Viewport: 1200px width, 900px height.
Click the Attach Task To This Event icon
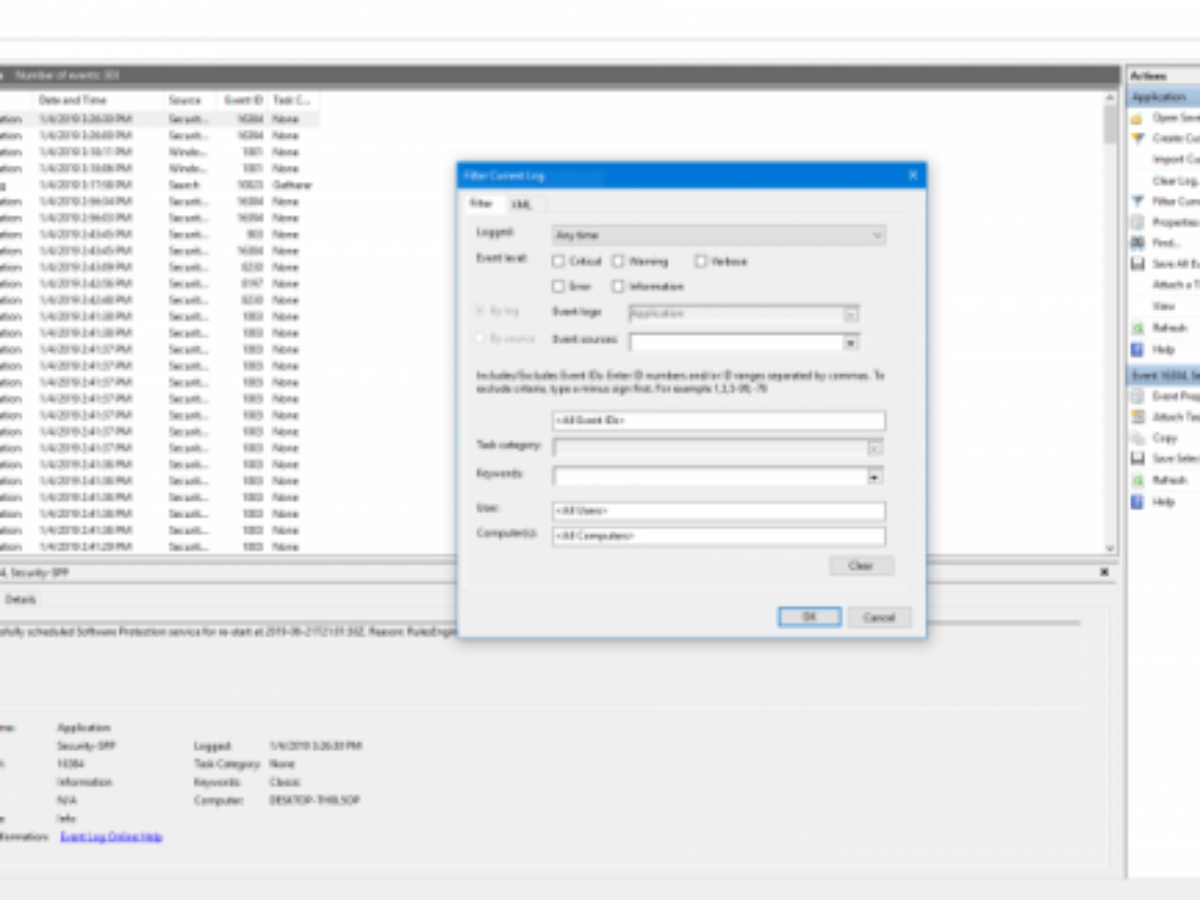click(1137, 417)
